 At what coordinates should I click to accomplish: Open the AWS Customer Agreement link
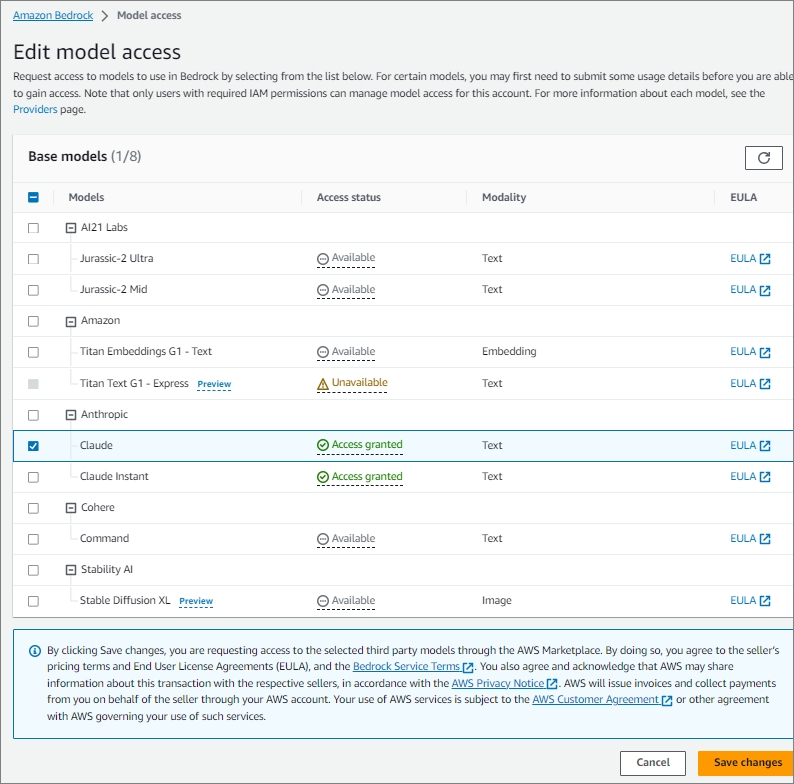pyautogui.click(x=596, y=699)
